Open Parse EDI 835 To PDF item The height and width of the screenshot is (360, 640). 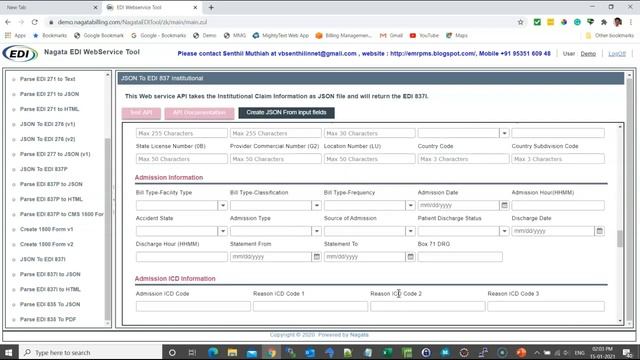[48, 319]
